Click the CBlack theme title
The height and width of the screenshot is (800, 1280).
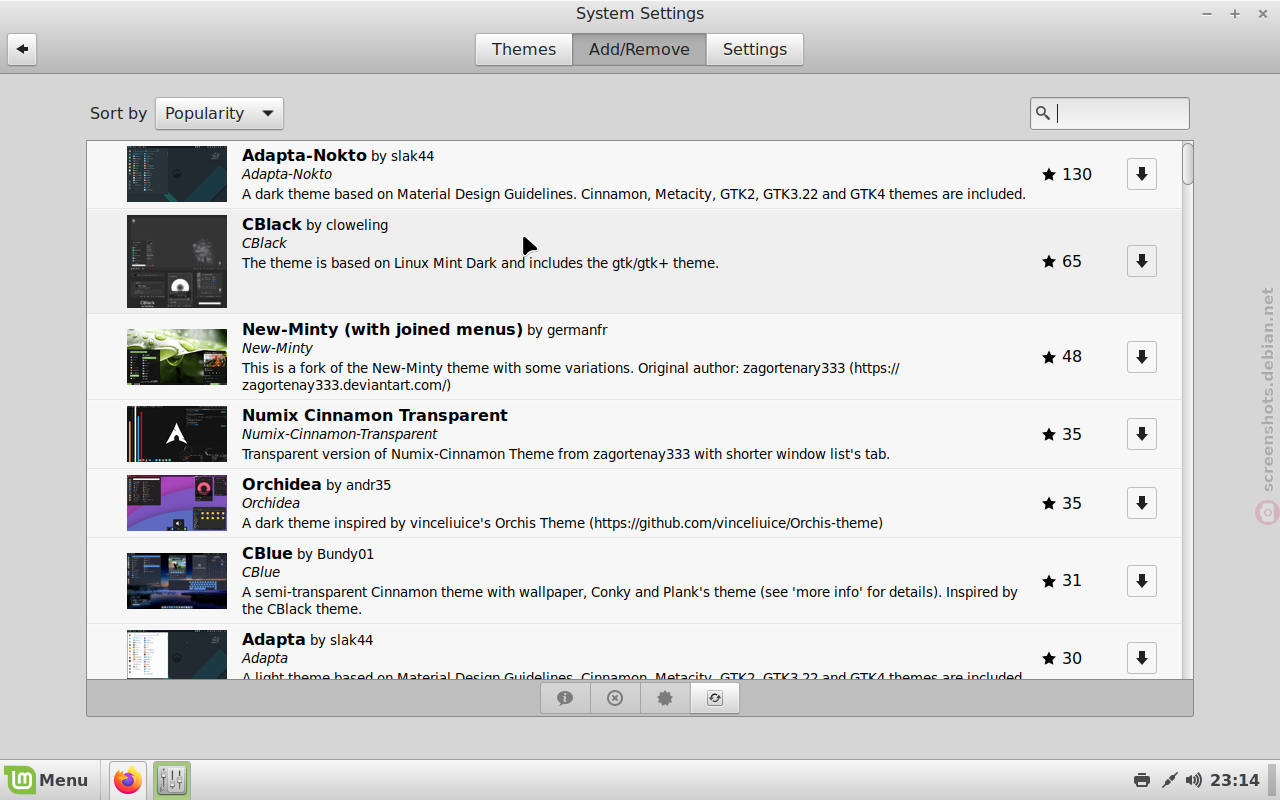point(272,225)
